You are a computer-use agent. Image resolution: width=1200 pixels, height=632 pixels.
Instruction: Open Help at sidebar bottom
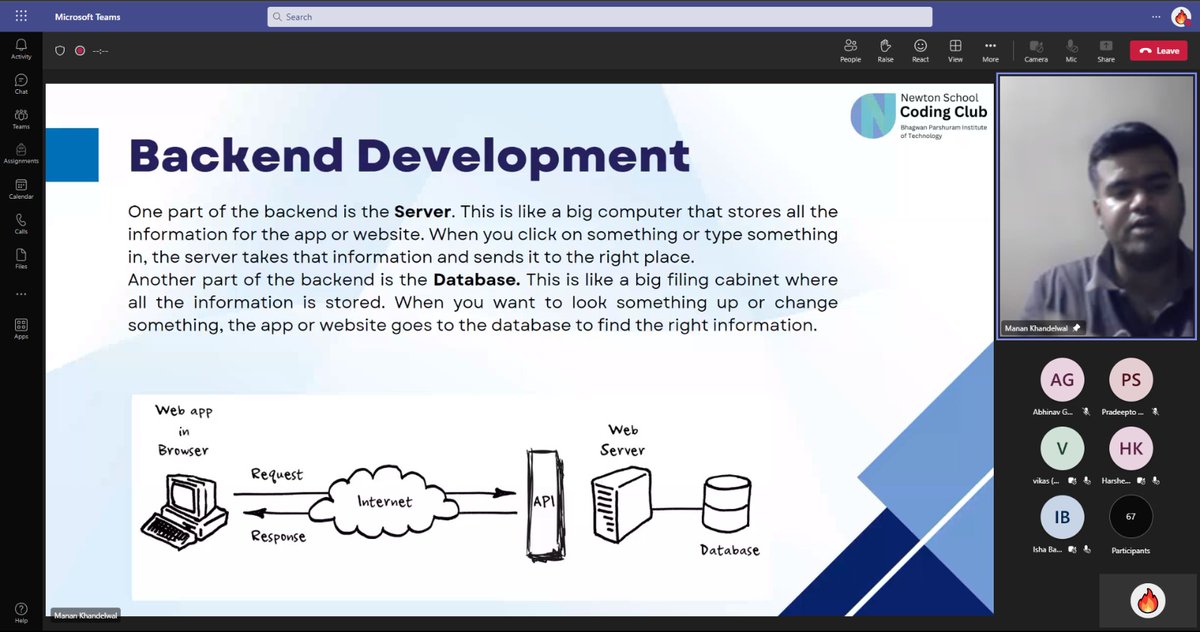(x=21, y=612)
